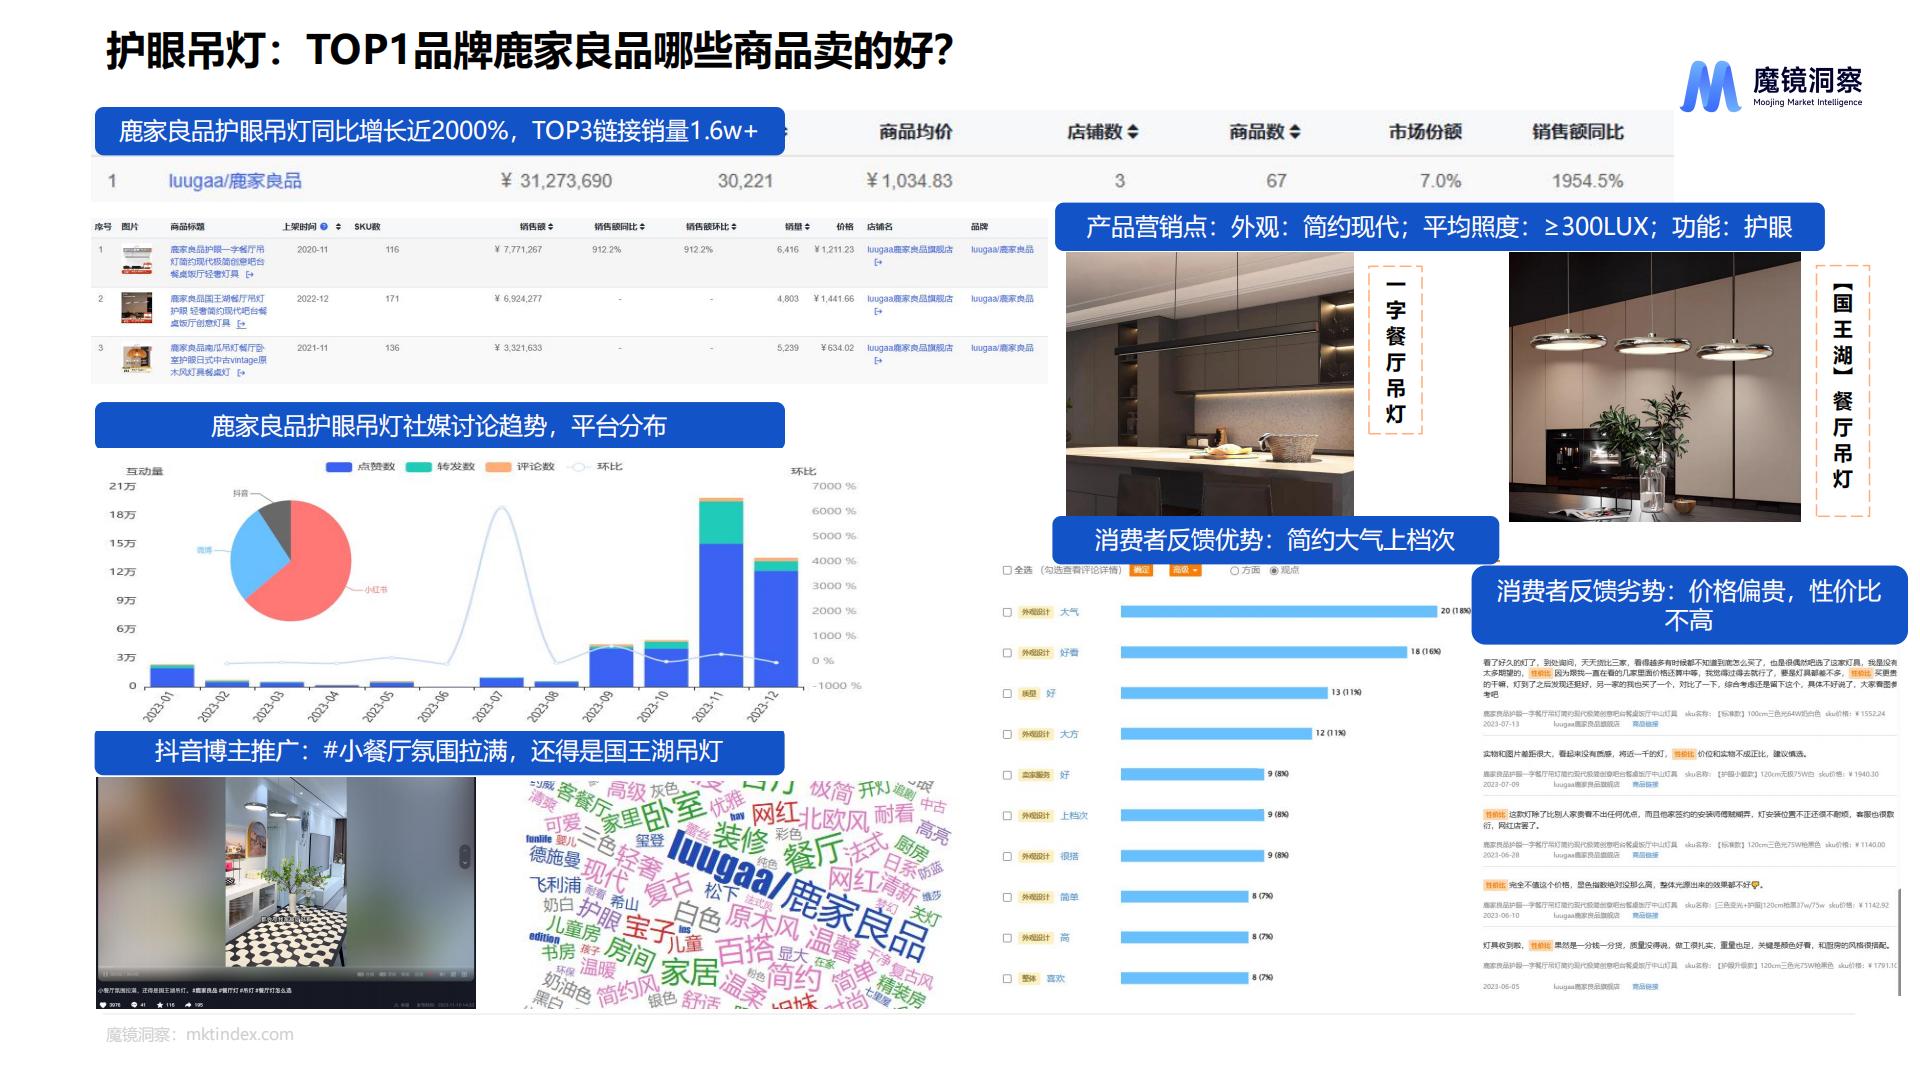Select the 观点 radio button
This screenshot has width=1920, height=1080.
[1274, 570]
